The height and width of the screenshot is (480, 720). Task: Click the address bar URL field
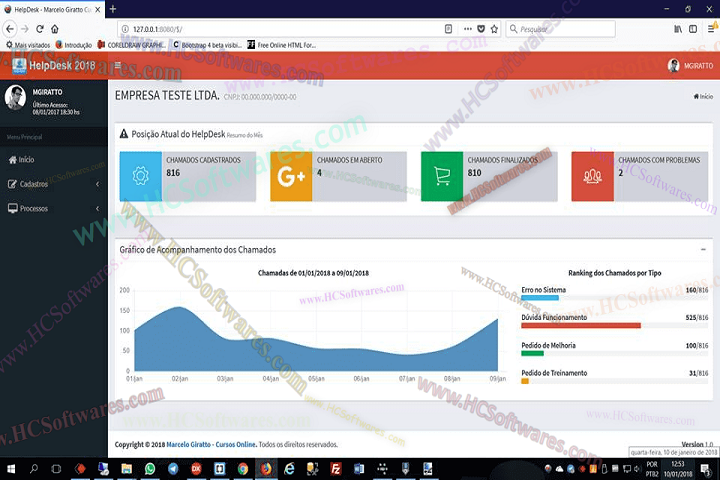coord(285,29)
